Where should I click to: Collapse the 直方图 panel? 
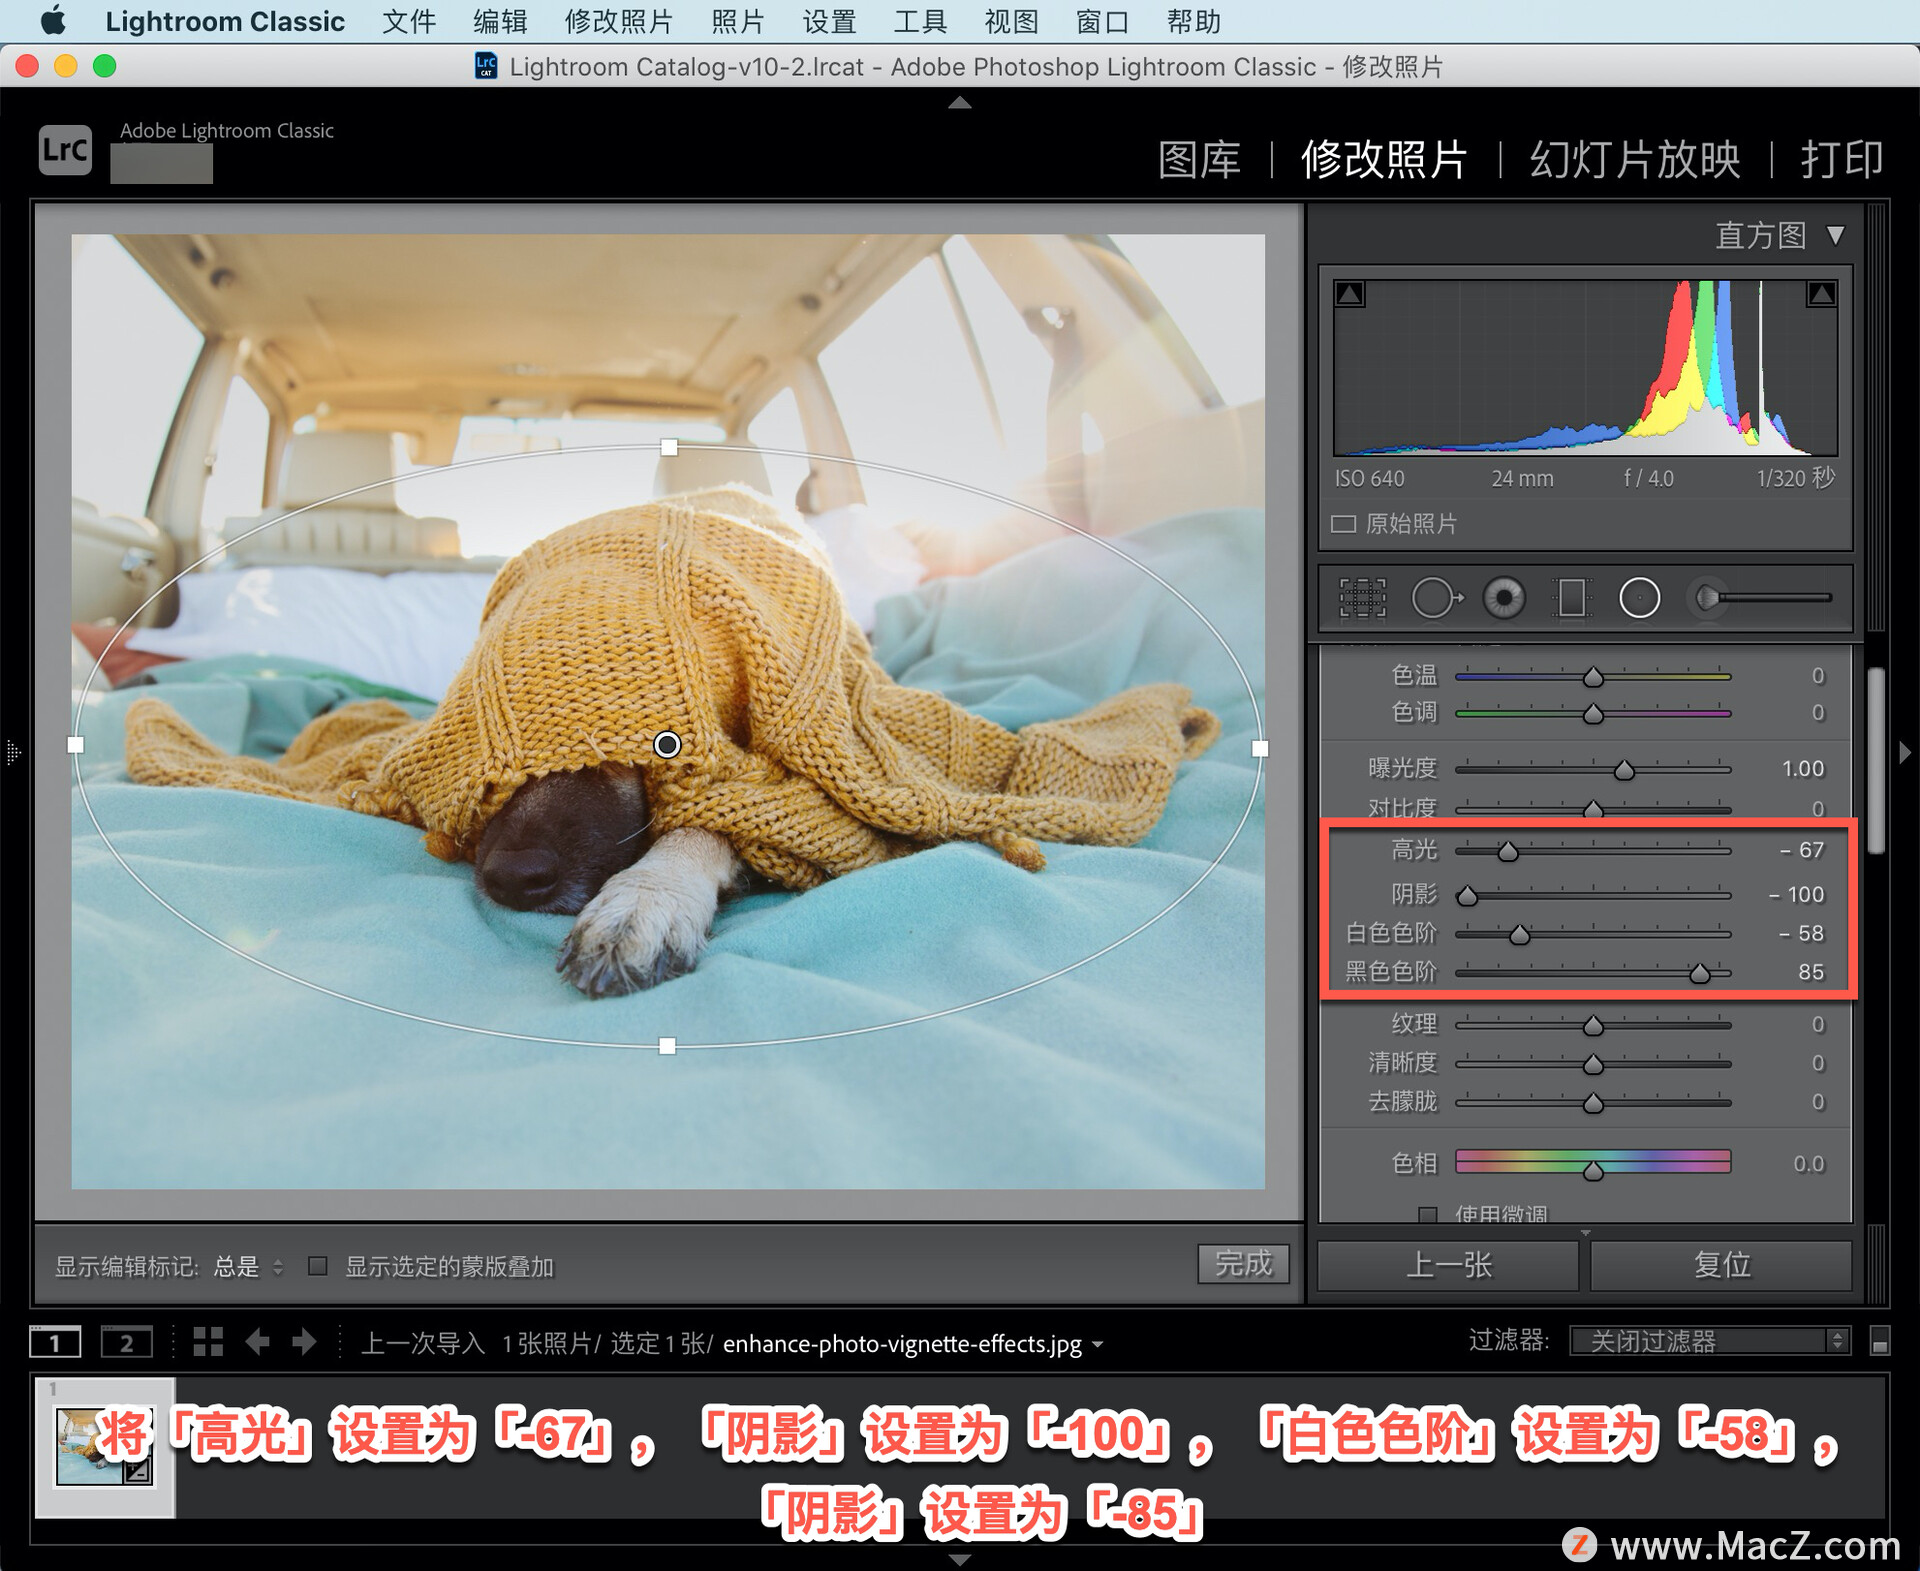[x=1835, y=236]
